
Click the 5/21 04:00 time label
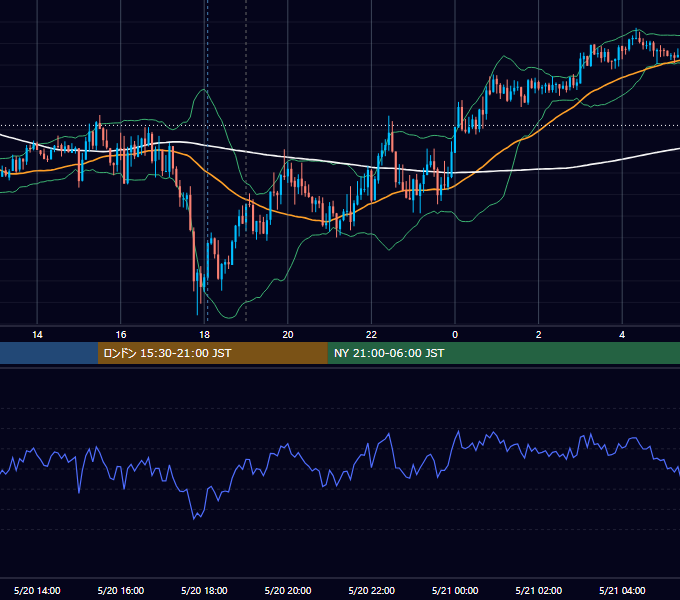(x=622, y=590)
